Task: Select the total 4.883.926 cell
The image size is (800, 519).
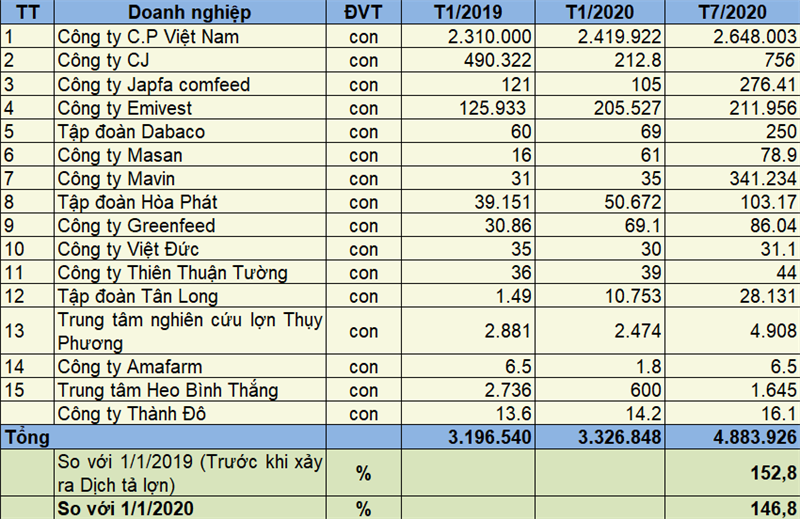Action: click(733, 437)
